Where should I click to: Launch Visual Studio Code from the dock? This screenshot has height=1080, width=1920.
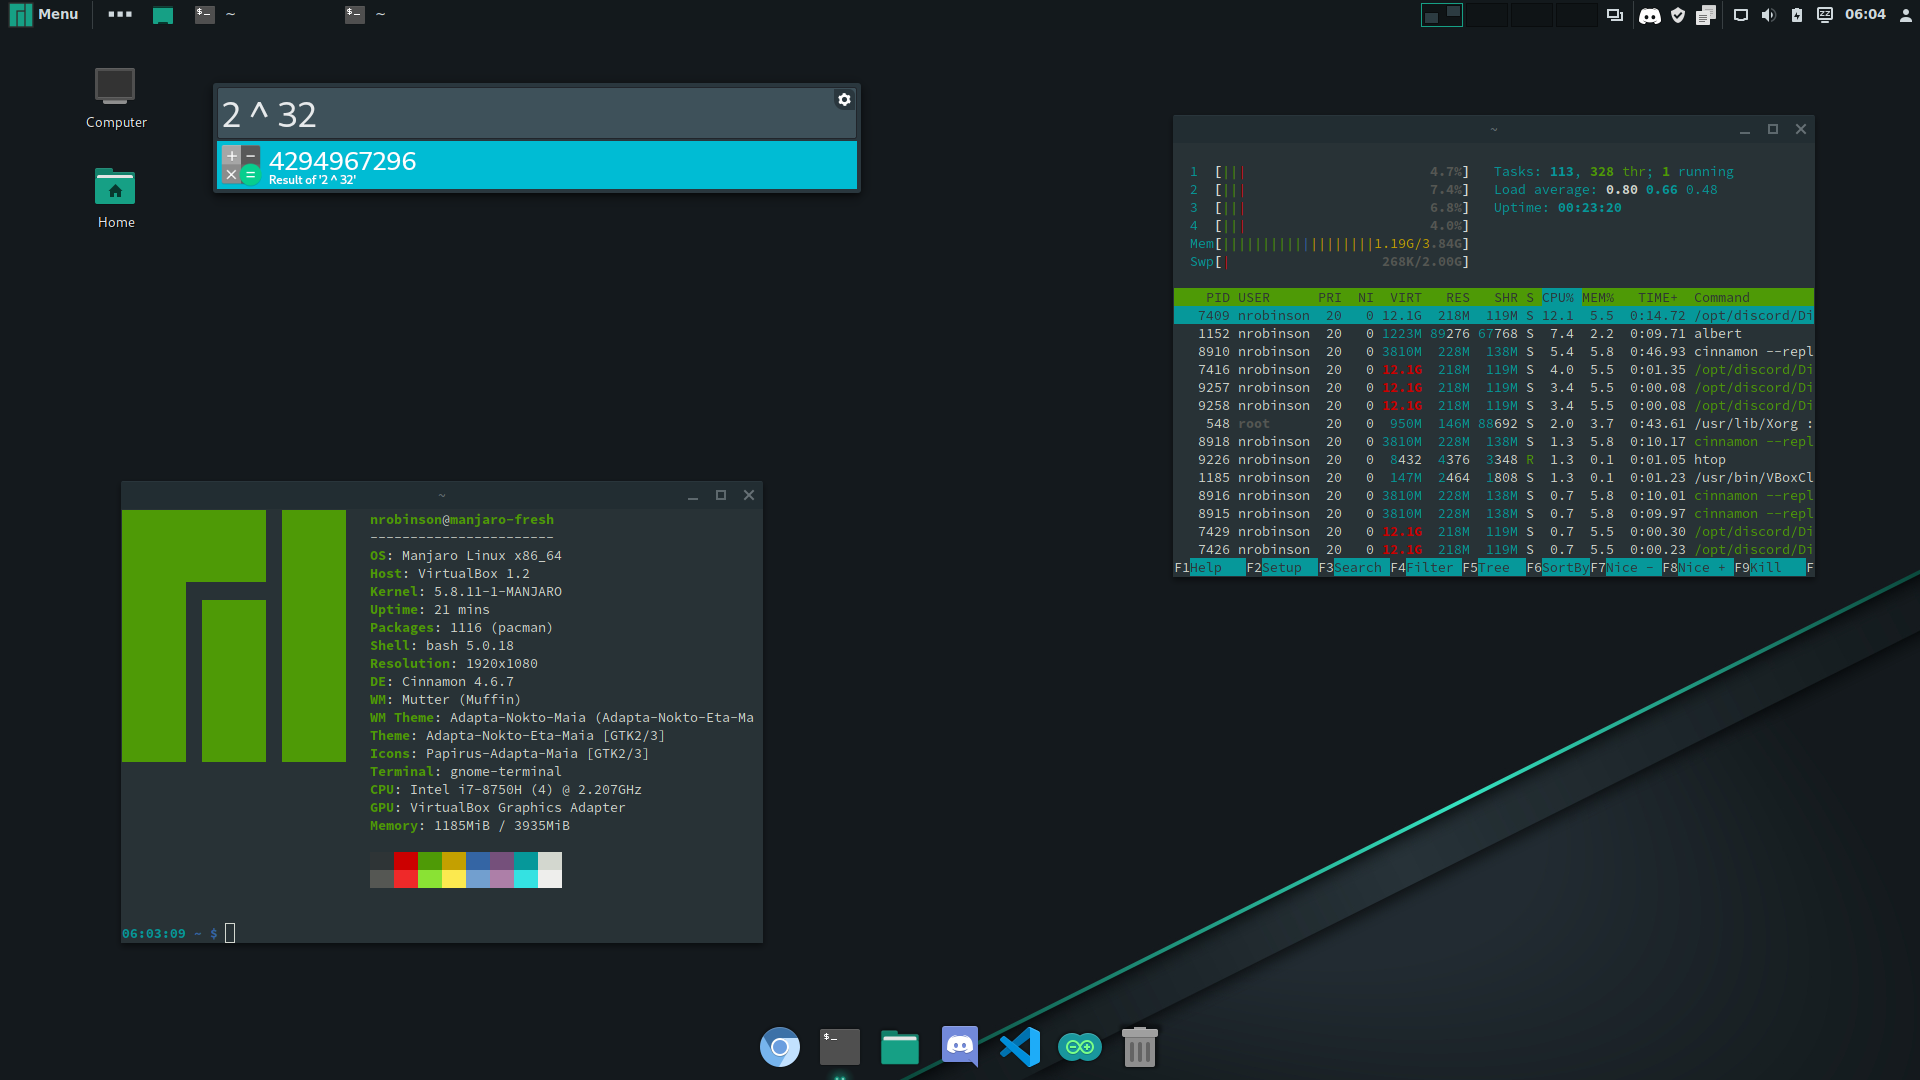coord(1019,1047)
